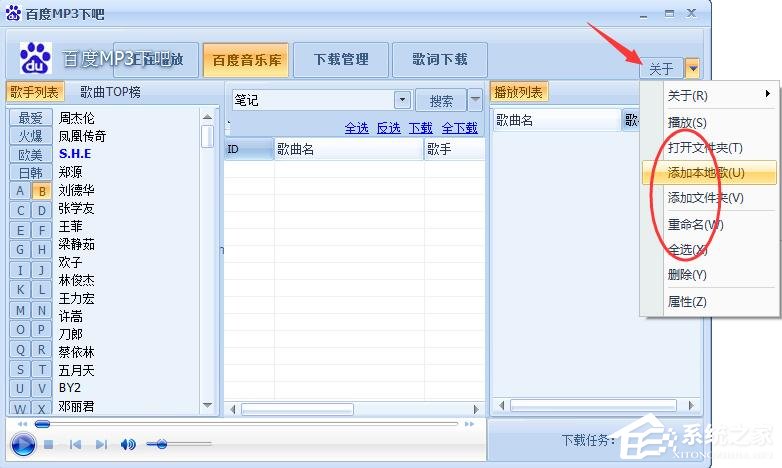Click search results horizontal scroll right arrow
The image size is (782, 468).
[x=476, y=410]
